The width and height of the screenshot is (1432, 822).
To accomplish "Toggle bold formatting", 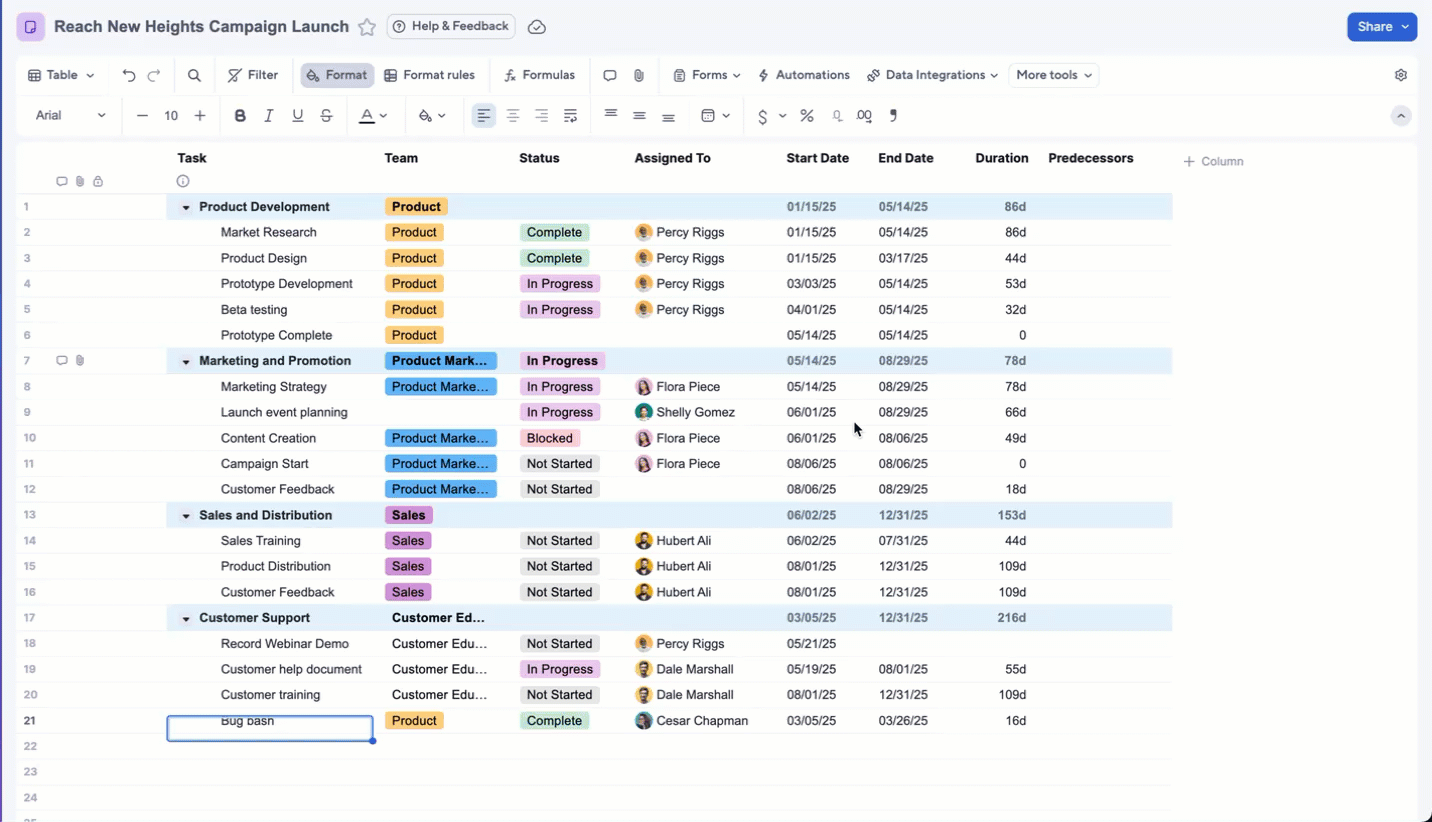I will coord(240,116).
